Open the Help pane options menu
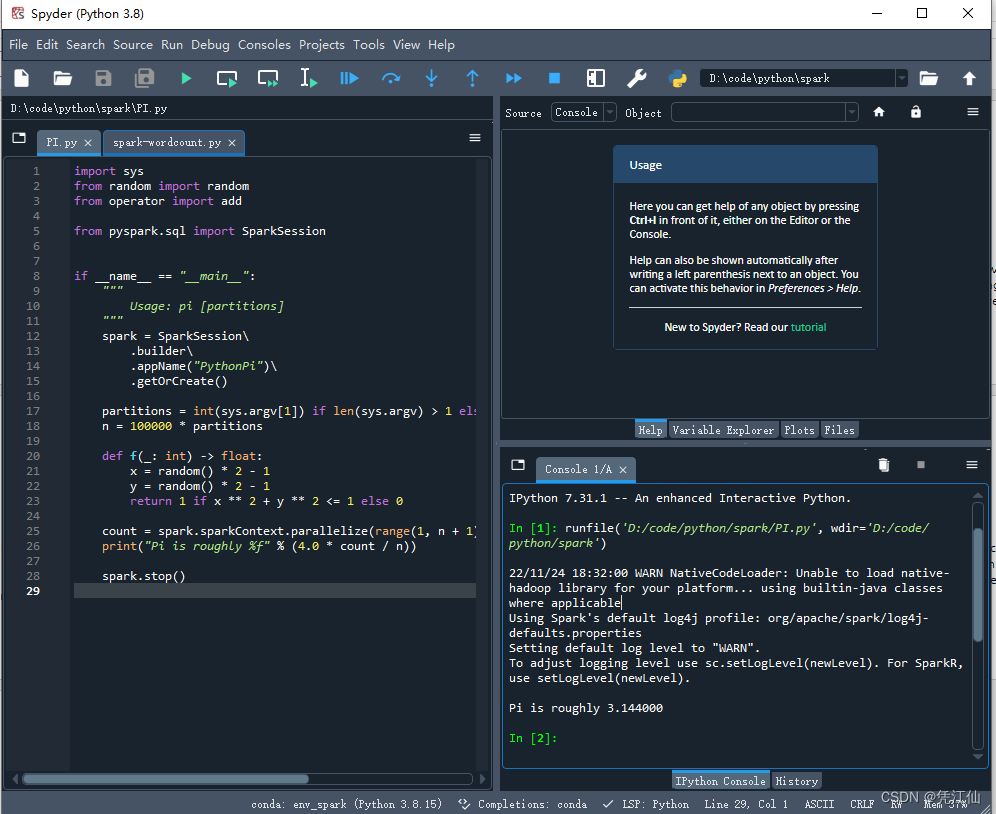The width and height of the screenshot is (996, 814). (972, 112)
